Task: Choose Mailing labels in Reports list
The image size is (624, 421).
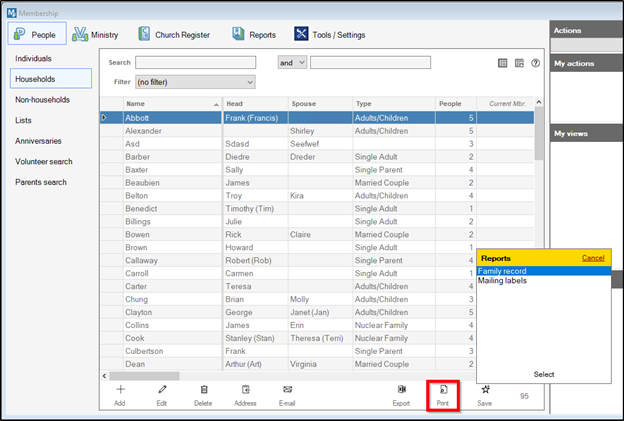Action: [503, 280]
